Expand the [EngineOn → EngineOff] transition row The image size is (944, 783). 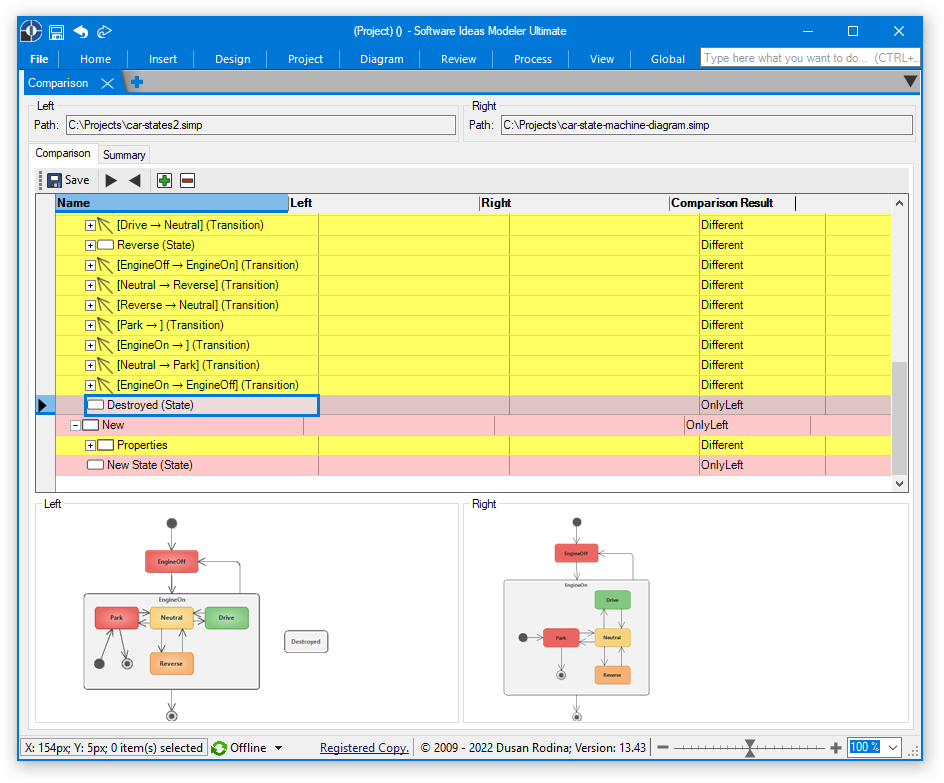pyautogui.click(x=90, y=385)
